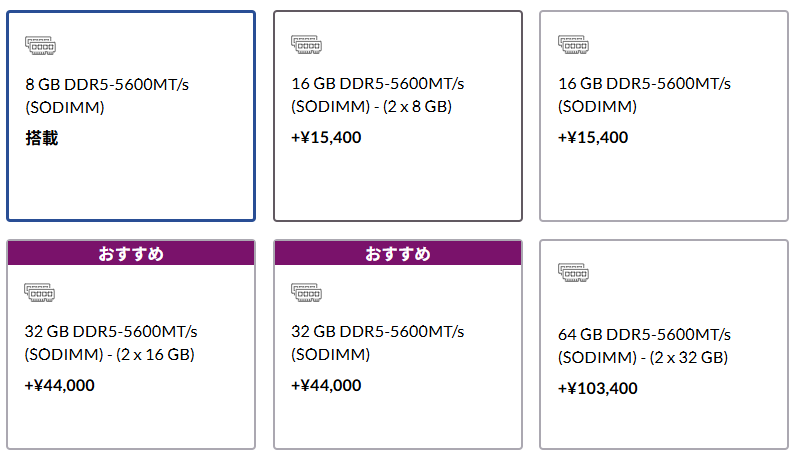Click memory icon in 16 GB (2 x 8 GB) card
This screenshot has width=804, height=462.
pyautogui.click(x=307, y=45)
